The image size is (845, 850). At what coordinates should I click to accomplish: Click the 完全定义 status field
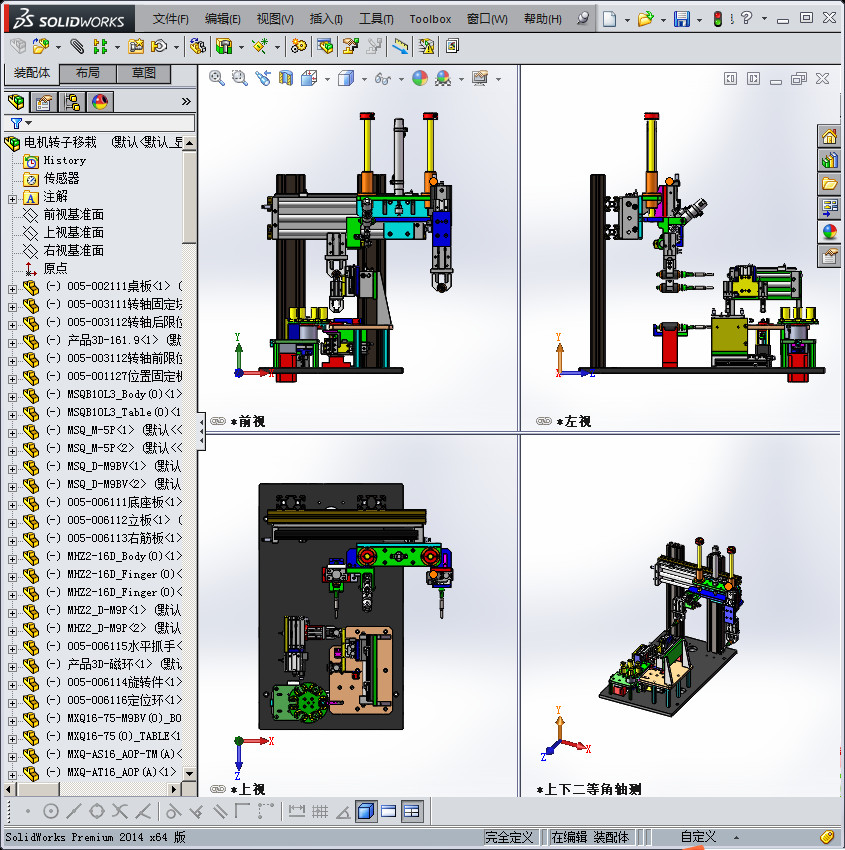click(508, 837)
